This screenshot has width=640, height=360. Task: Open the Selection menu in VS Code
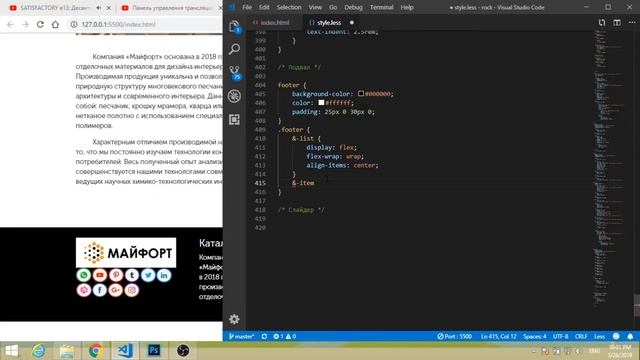click(x=289, y=7)
